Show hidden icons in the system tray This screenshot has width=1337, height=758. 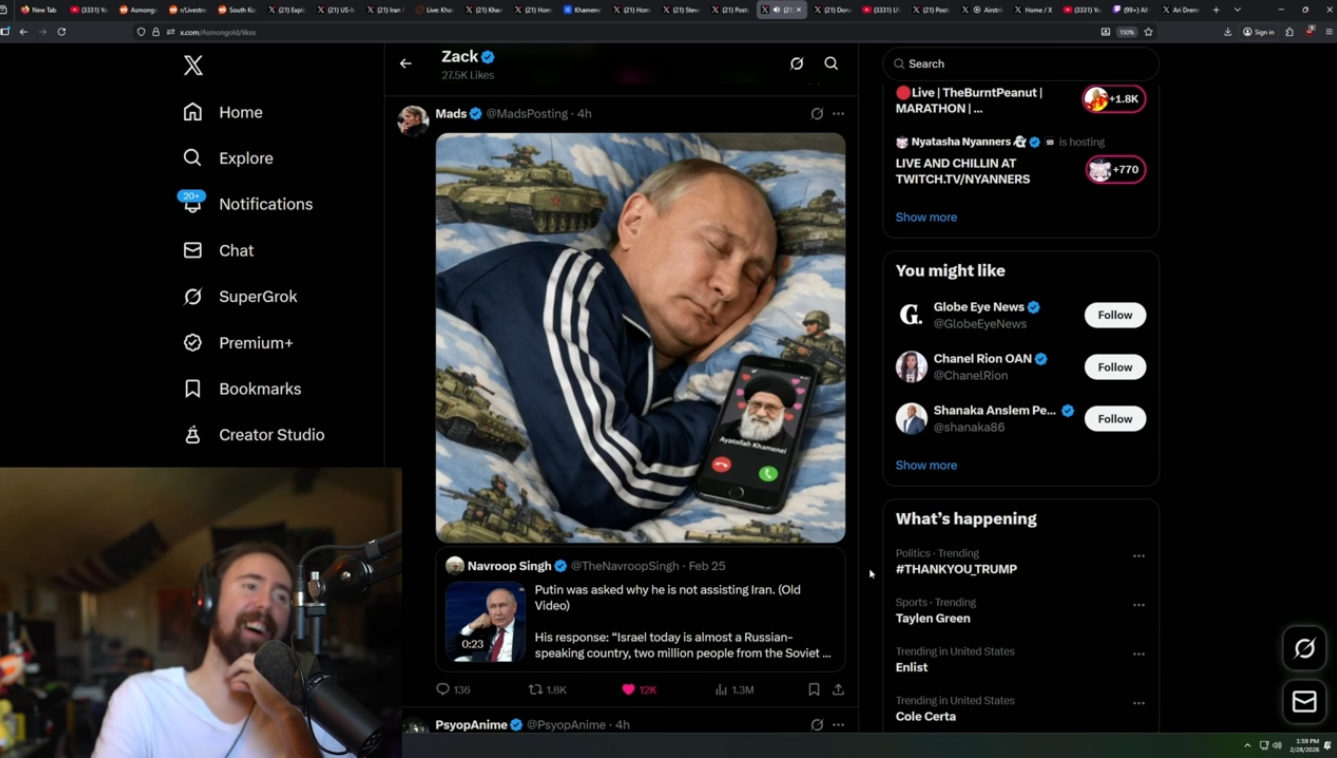(1247, 745)
